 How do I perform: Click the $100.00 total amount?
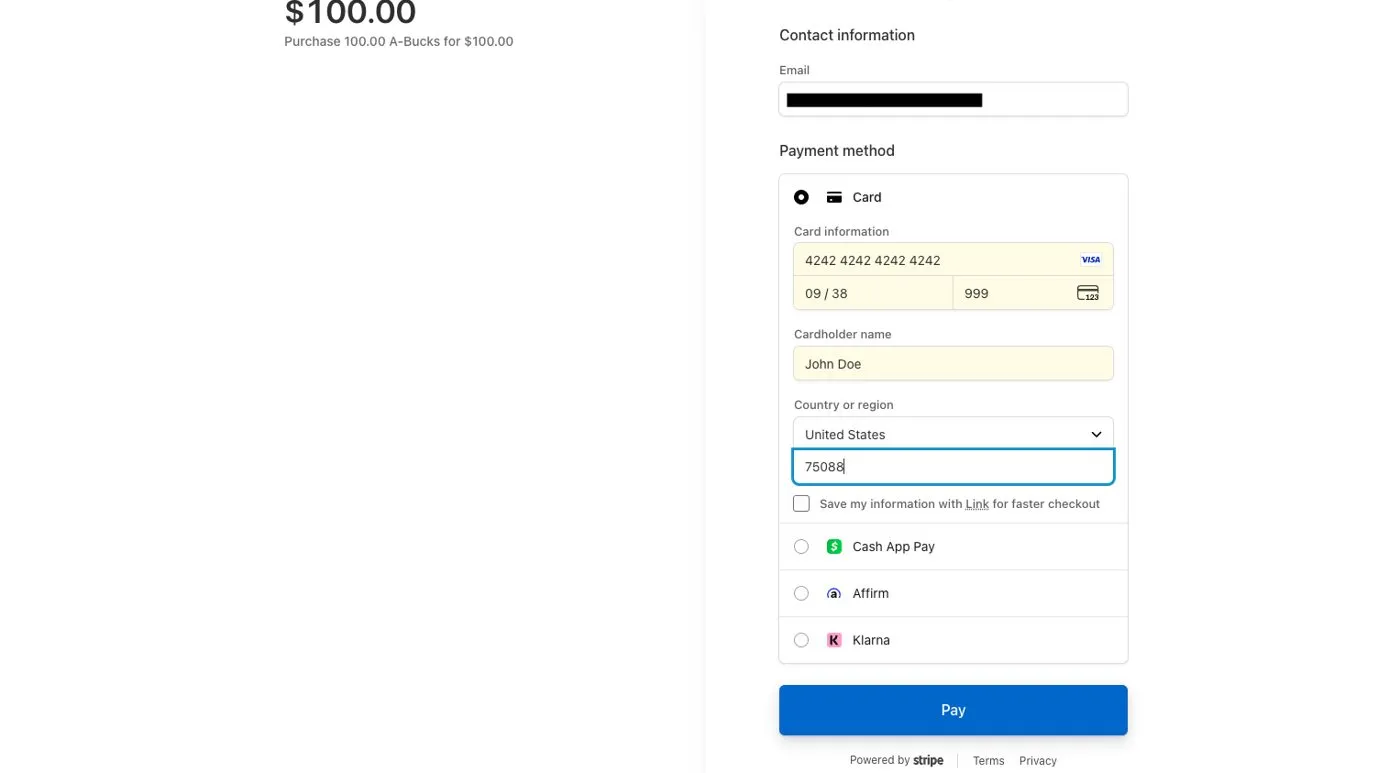(x=350, y=13)
